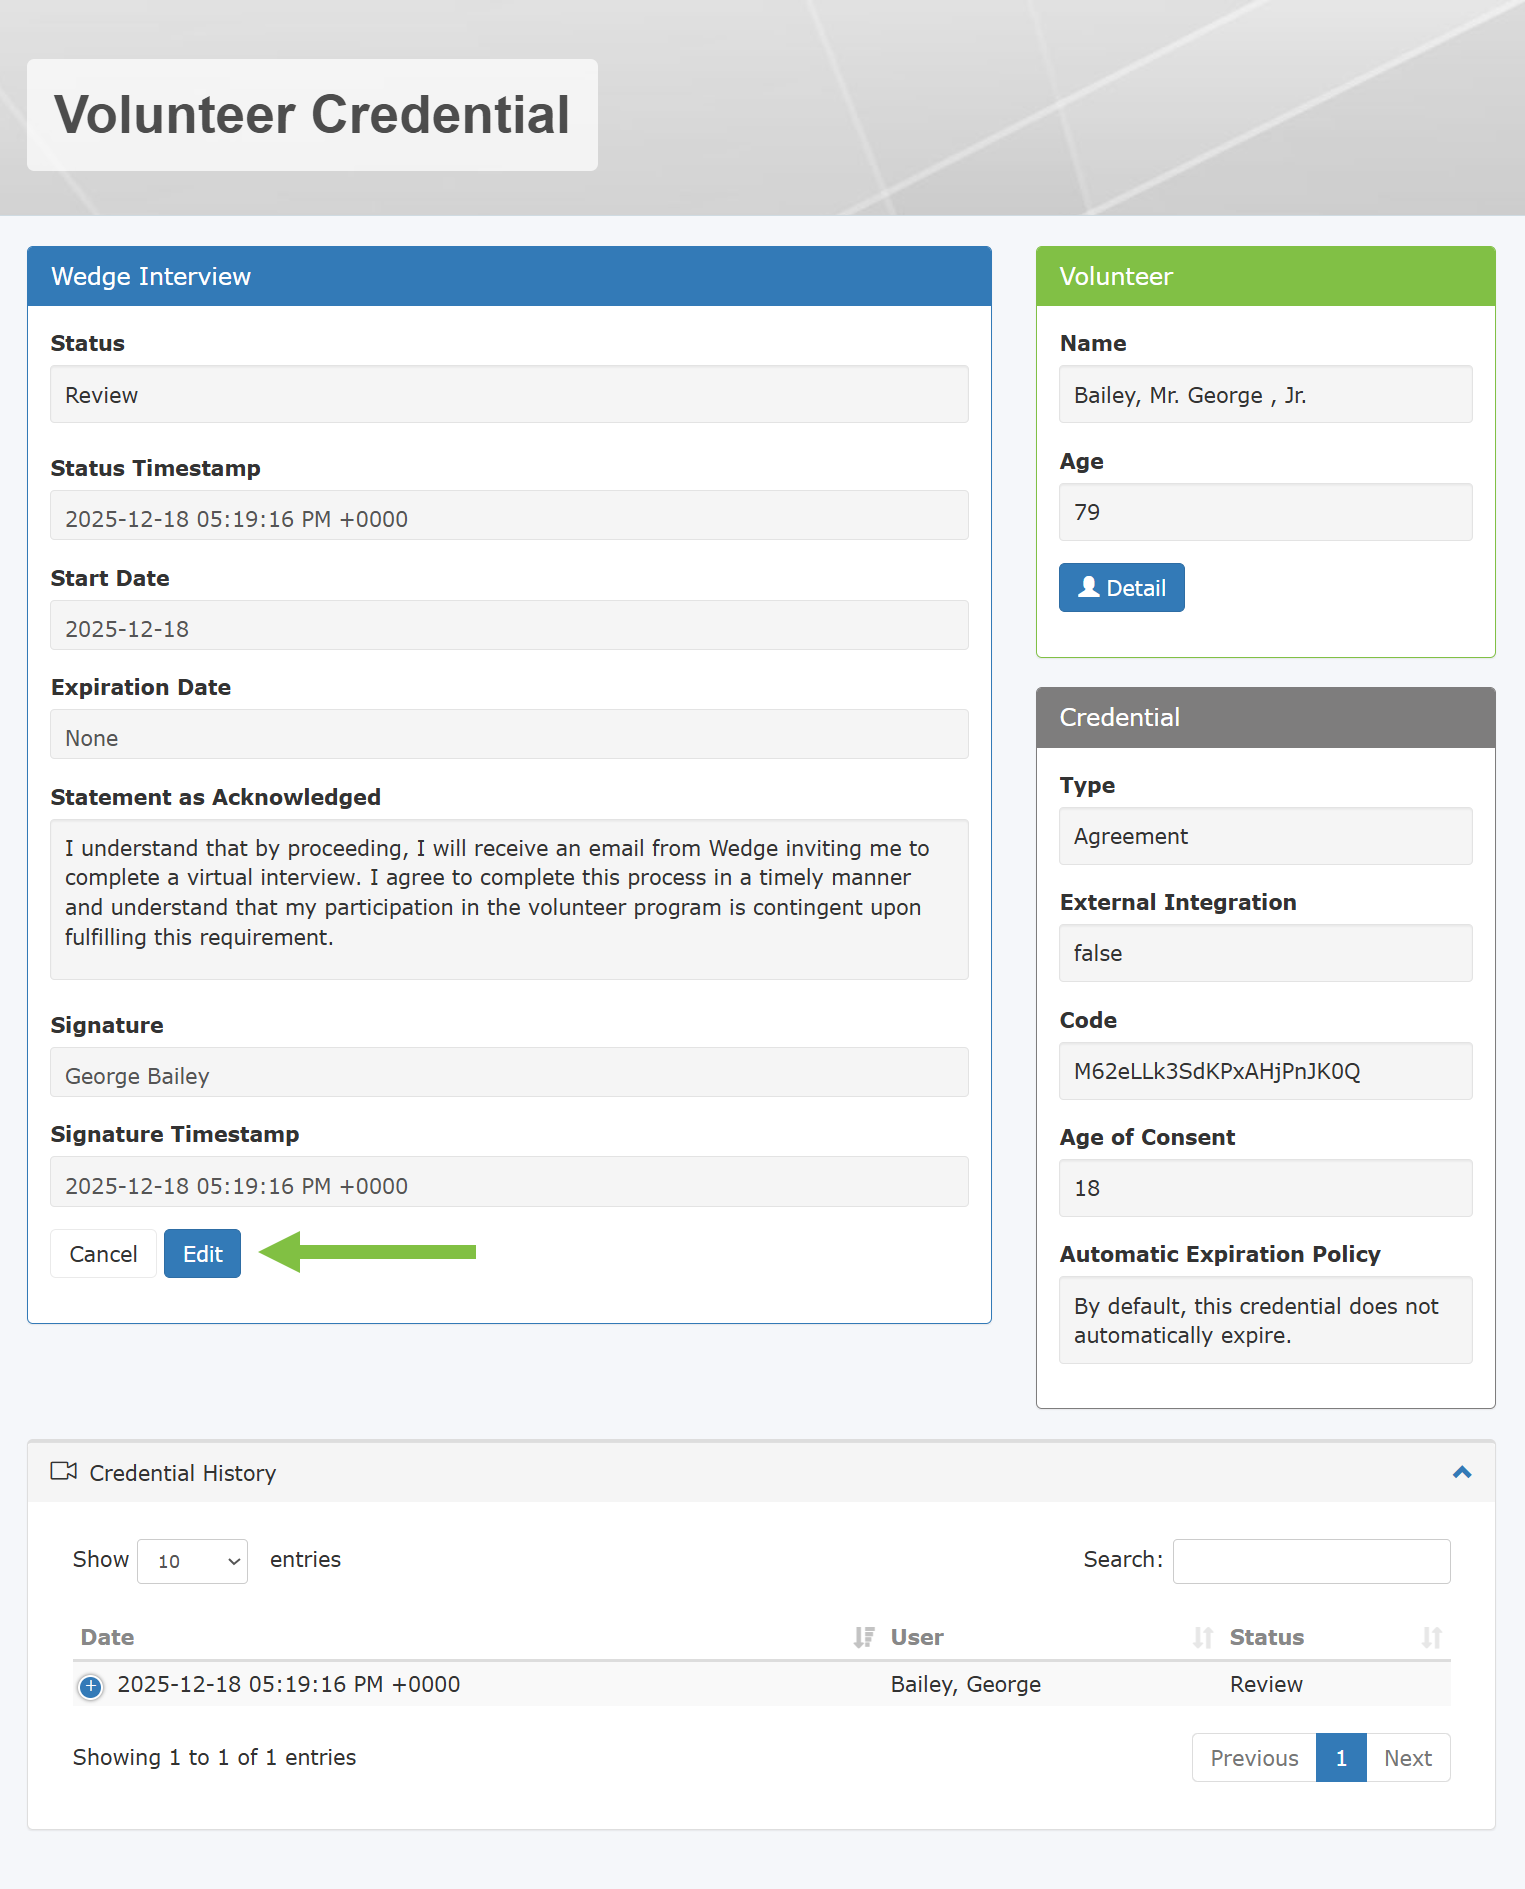Open volunteer Detail button
The image size is (1525, 1889).
(1122, 587)
